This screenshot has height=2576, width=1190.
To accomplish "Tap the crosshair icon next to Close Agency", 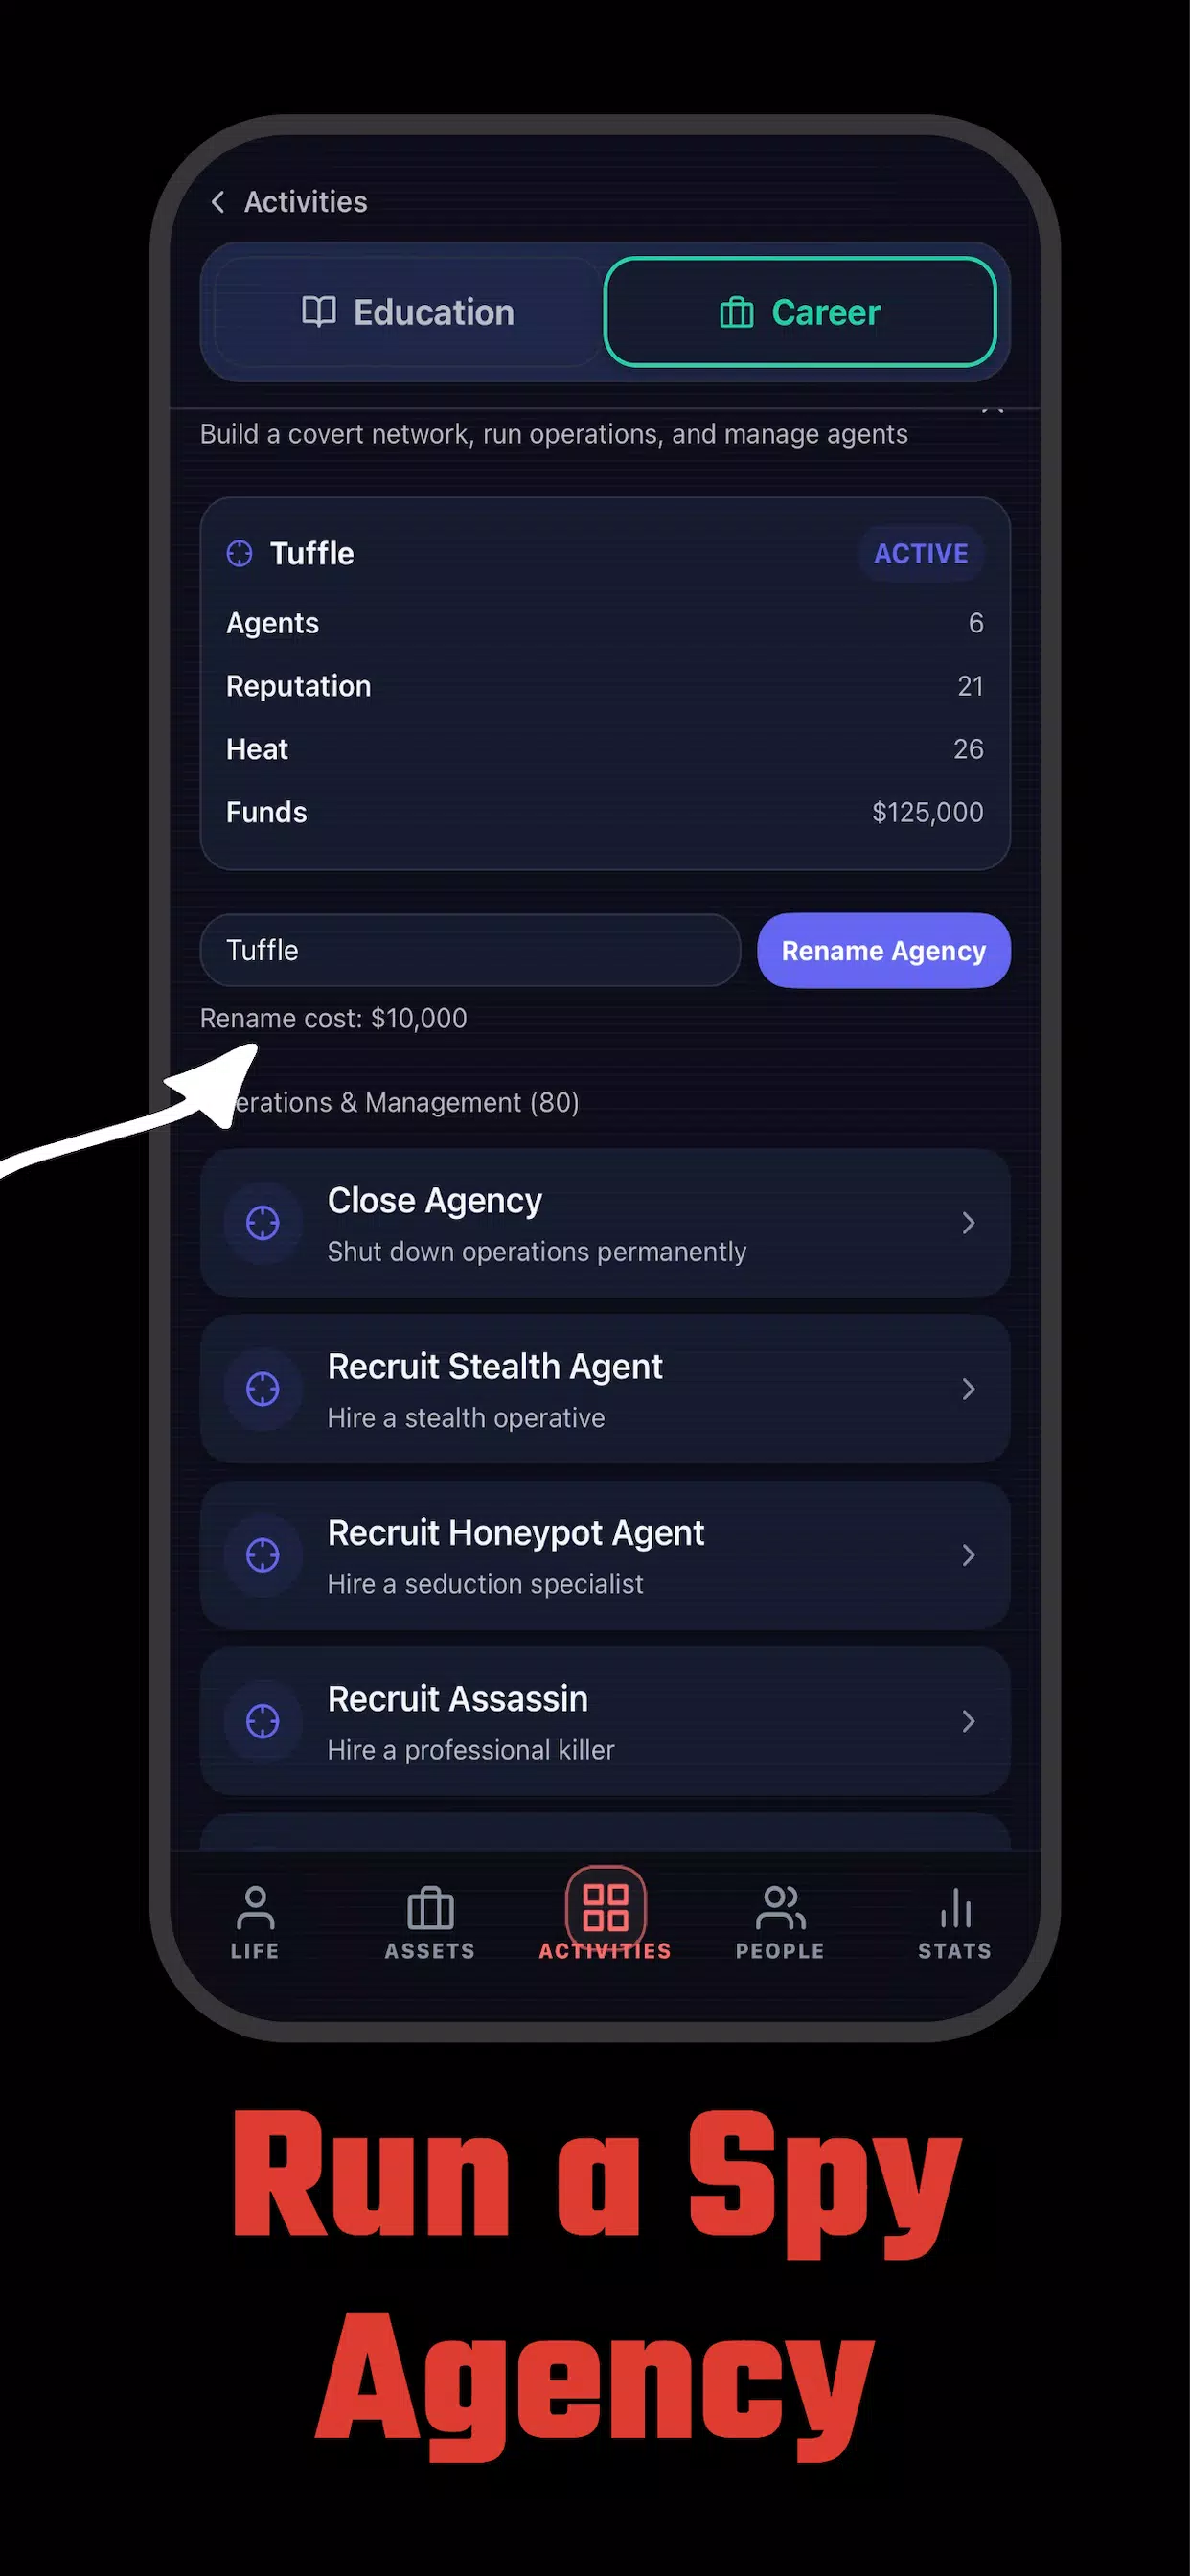I will 263,1223.
